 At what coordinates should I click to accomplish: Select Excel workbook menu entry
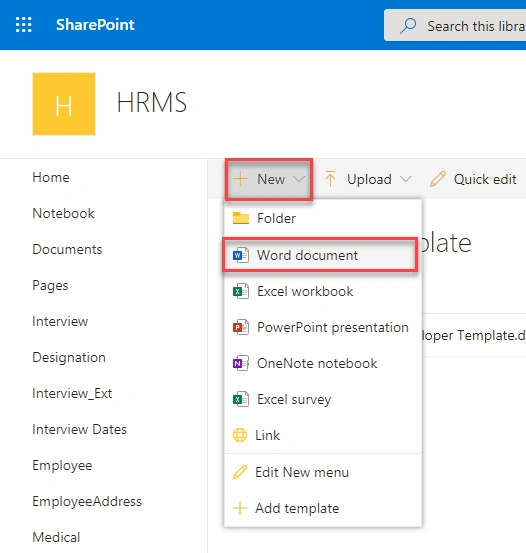pos(323,291)
